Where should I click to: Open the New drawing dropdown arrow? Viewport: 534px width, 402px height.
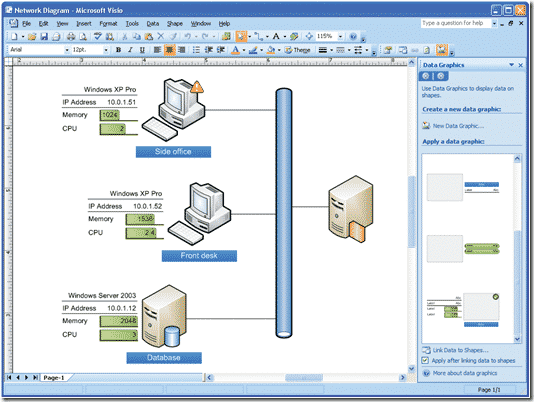tap(23, 36)
